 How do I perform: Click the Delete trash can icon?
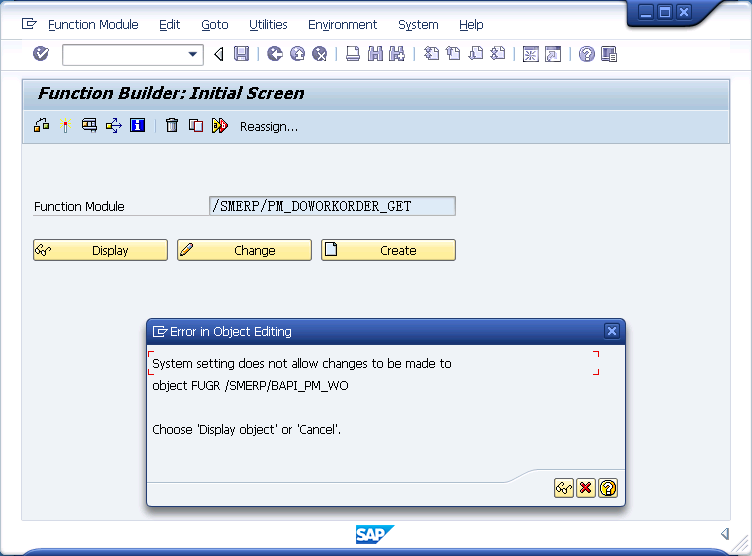coord(172,126)
